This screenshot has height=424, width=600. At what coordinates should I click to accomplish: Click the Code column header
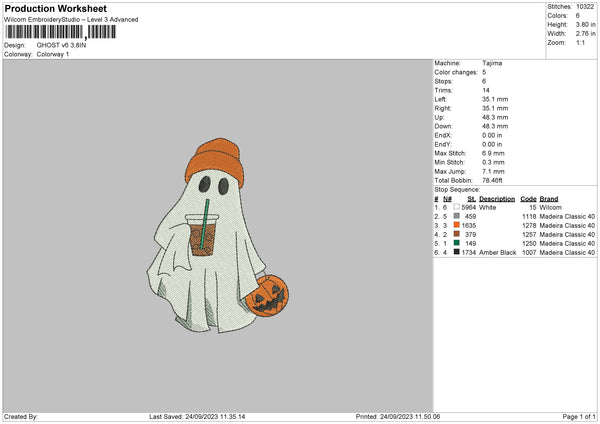pyautogui.click(x=528, y=199)
